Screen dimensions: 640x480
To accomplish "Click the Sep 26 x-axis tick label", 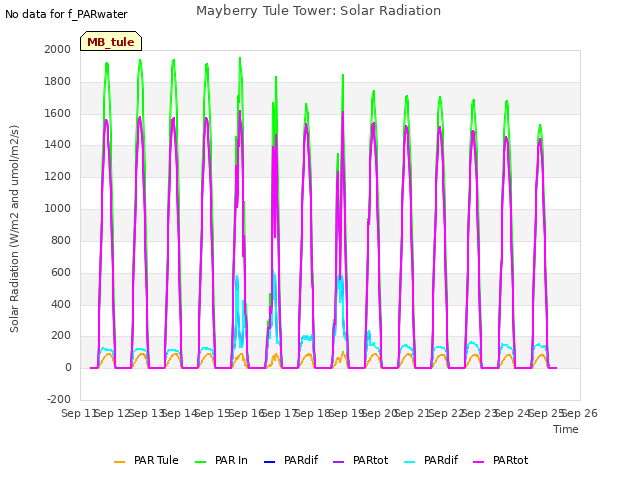I will (x=580, y=413).
